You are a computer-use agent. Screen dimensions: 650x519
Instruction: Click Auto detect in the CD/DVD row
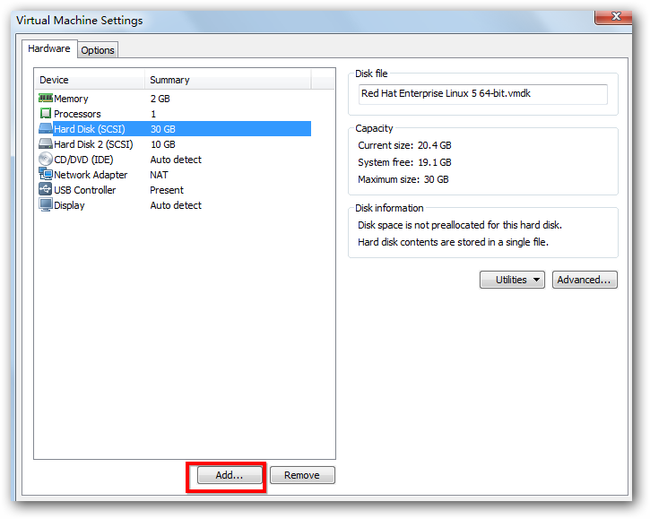[x=176, y=160]
